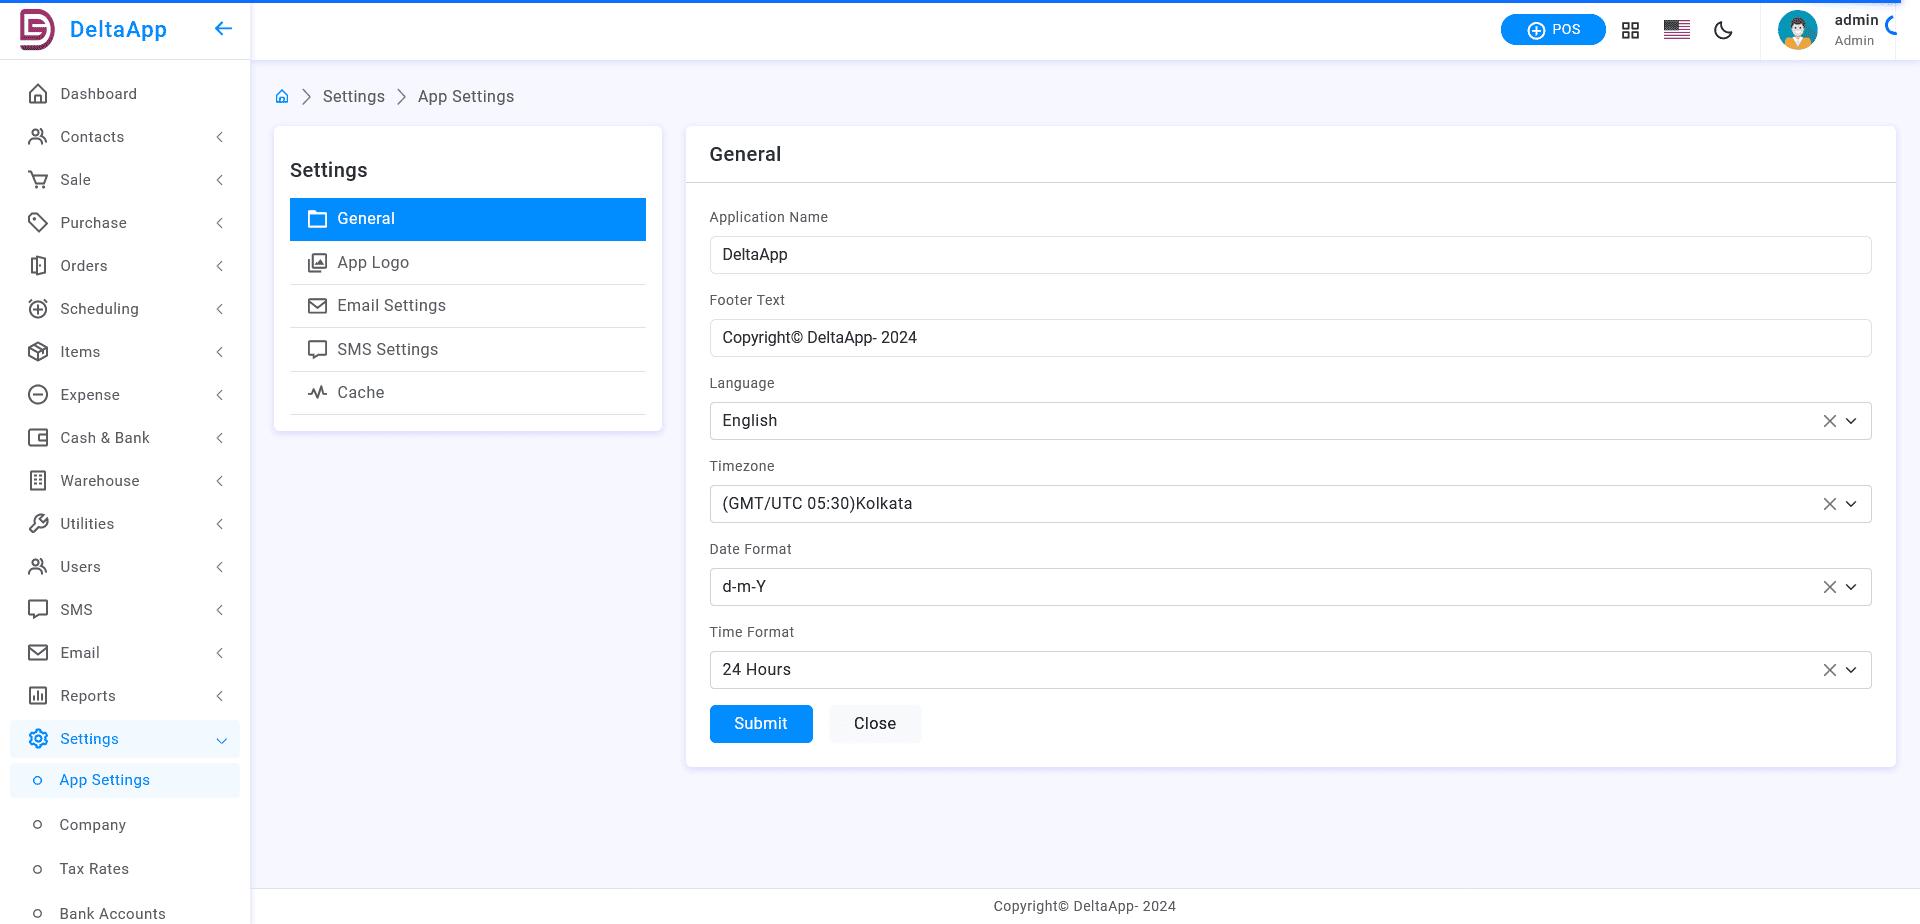Expand the Warehouse menu chevron
The height and width of the screenshot is (924, 1920).
point(220,481)
